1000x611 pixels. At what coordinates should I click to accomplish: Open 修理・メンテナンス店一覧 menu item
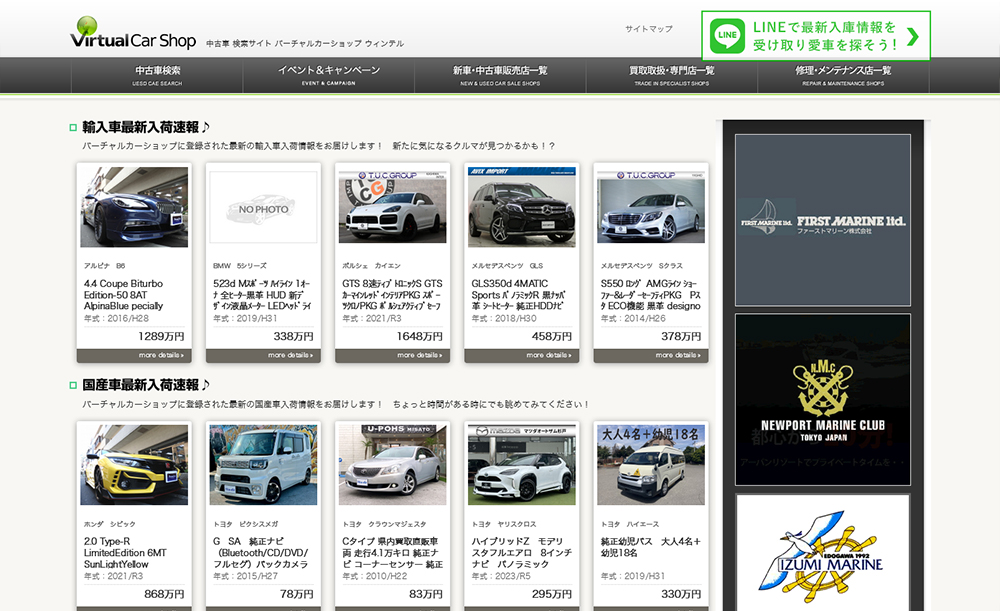coord(843,75)
